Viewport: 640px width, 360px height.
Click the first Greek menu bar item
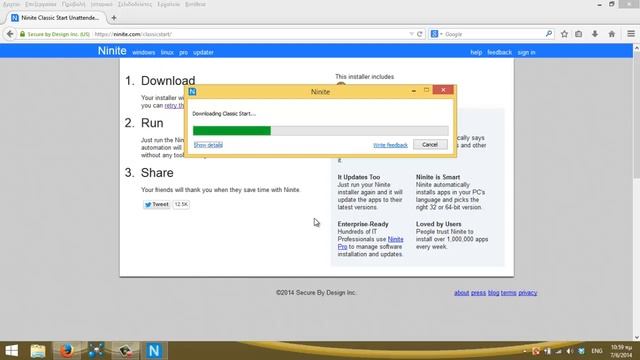pos(11,4)
